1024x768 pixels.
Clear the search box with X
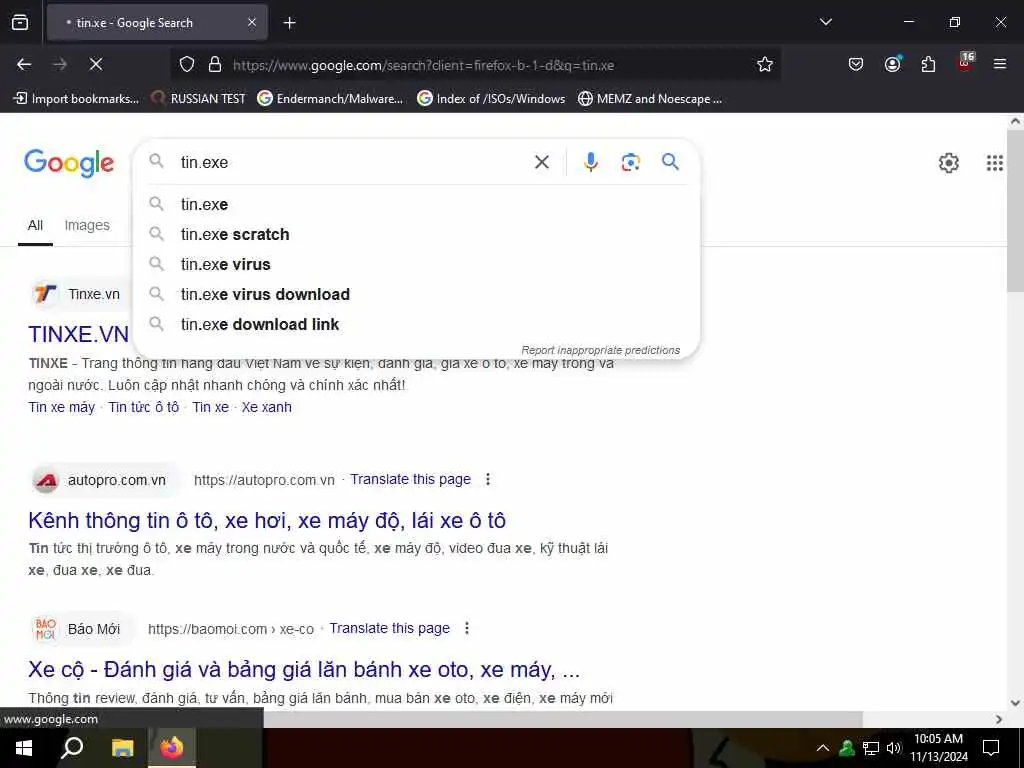542,162
